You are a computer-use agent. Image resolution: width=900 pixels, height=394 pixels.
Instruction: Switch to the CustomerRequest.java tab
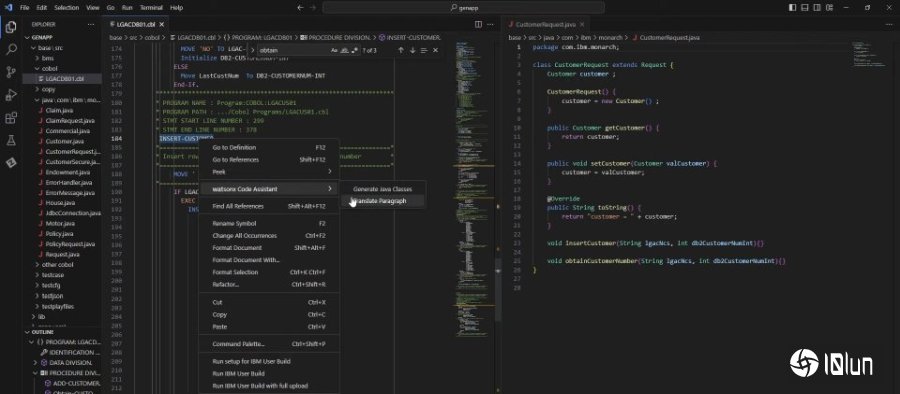point(545,25)
